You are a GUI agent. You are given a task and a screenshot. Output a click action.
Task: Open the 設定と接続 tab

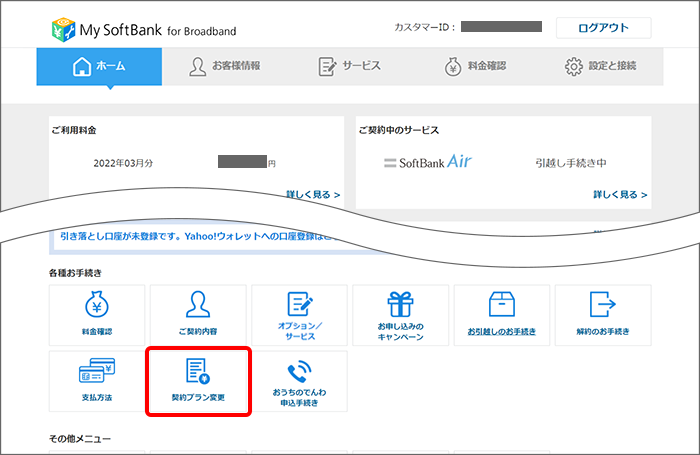(x=600, y=67)
